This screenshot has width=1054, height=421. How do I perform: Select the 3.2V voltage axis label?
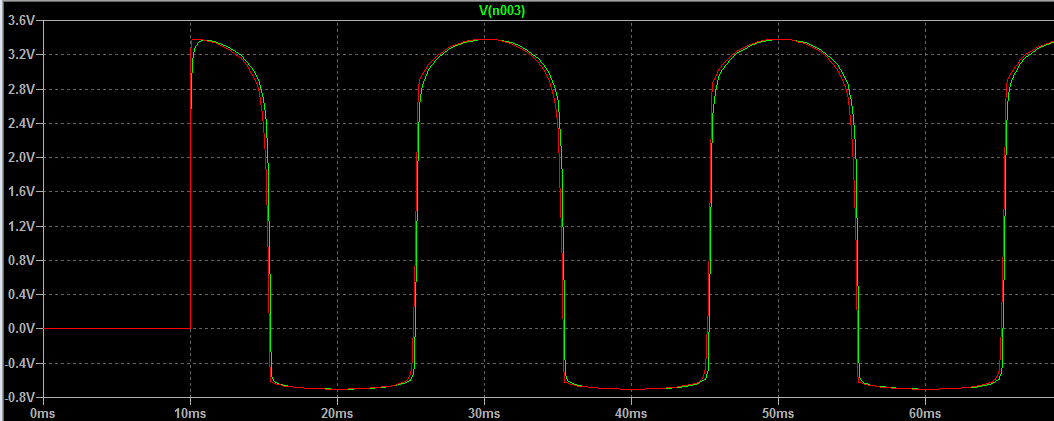pos(20,55)
